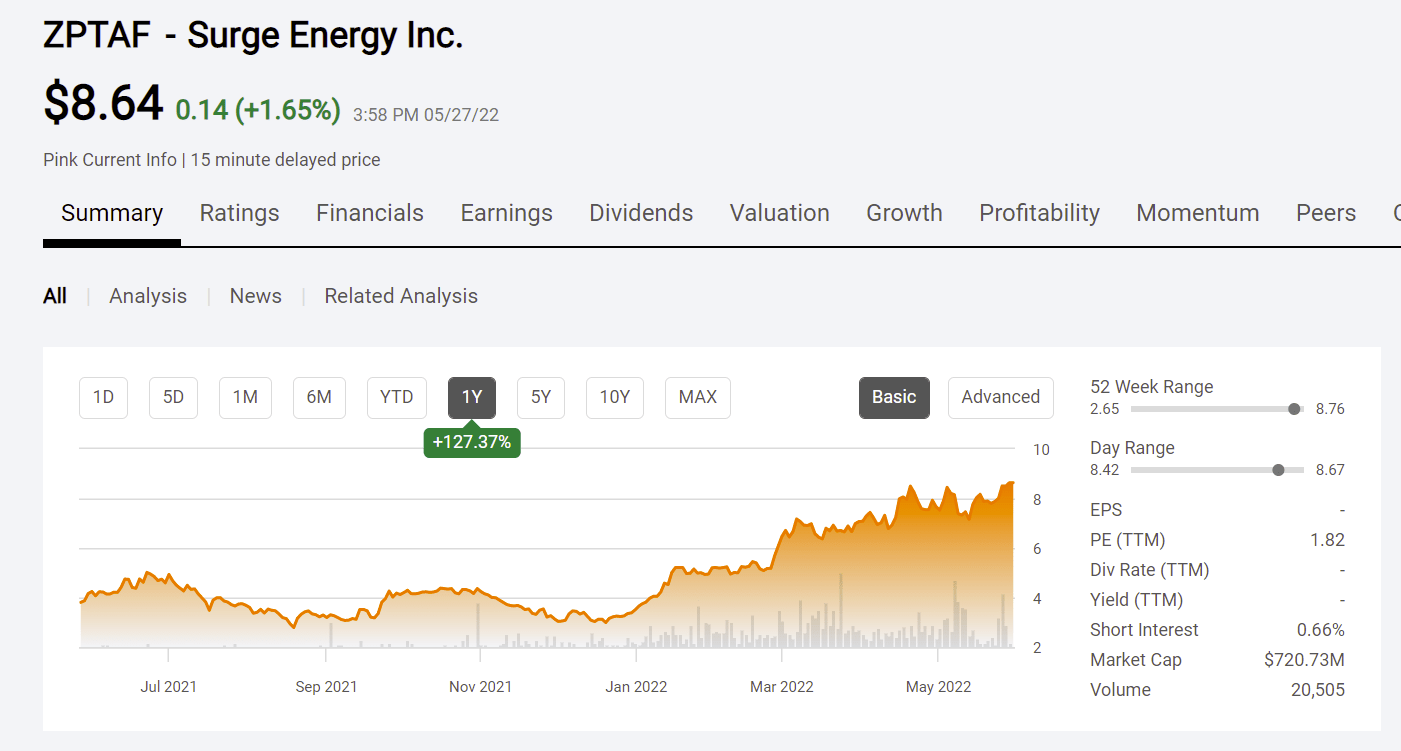Select the 10Y chart range

pos(614,397)
